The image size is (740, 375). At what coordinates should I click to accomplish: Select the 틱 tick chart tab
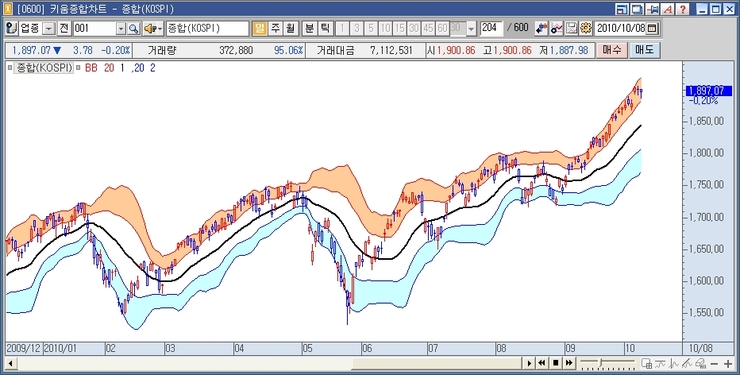pos(325,28)
